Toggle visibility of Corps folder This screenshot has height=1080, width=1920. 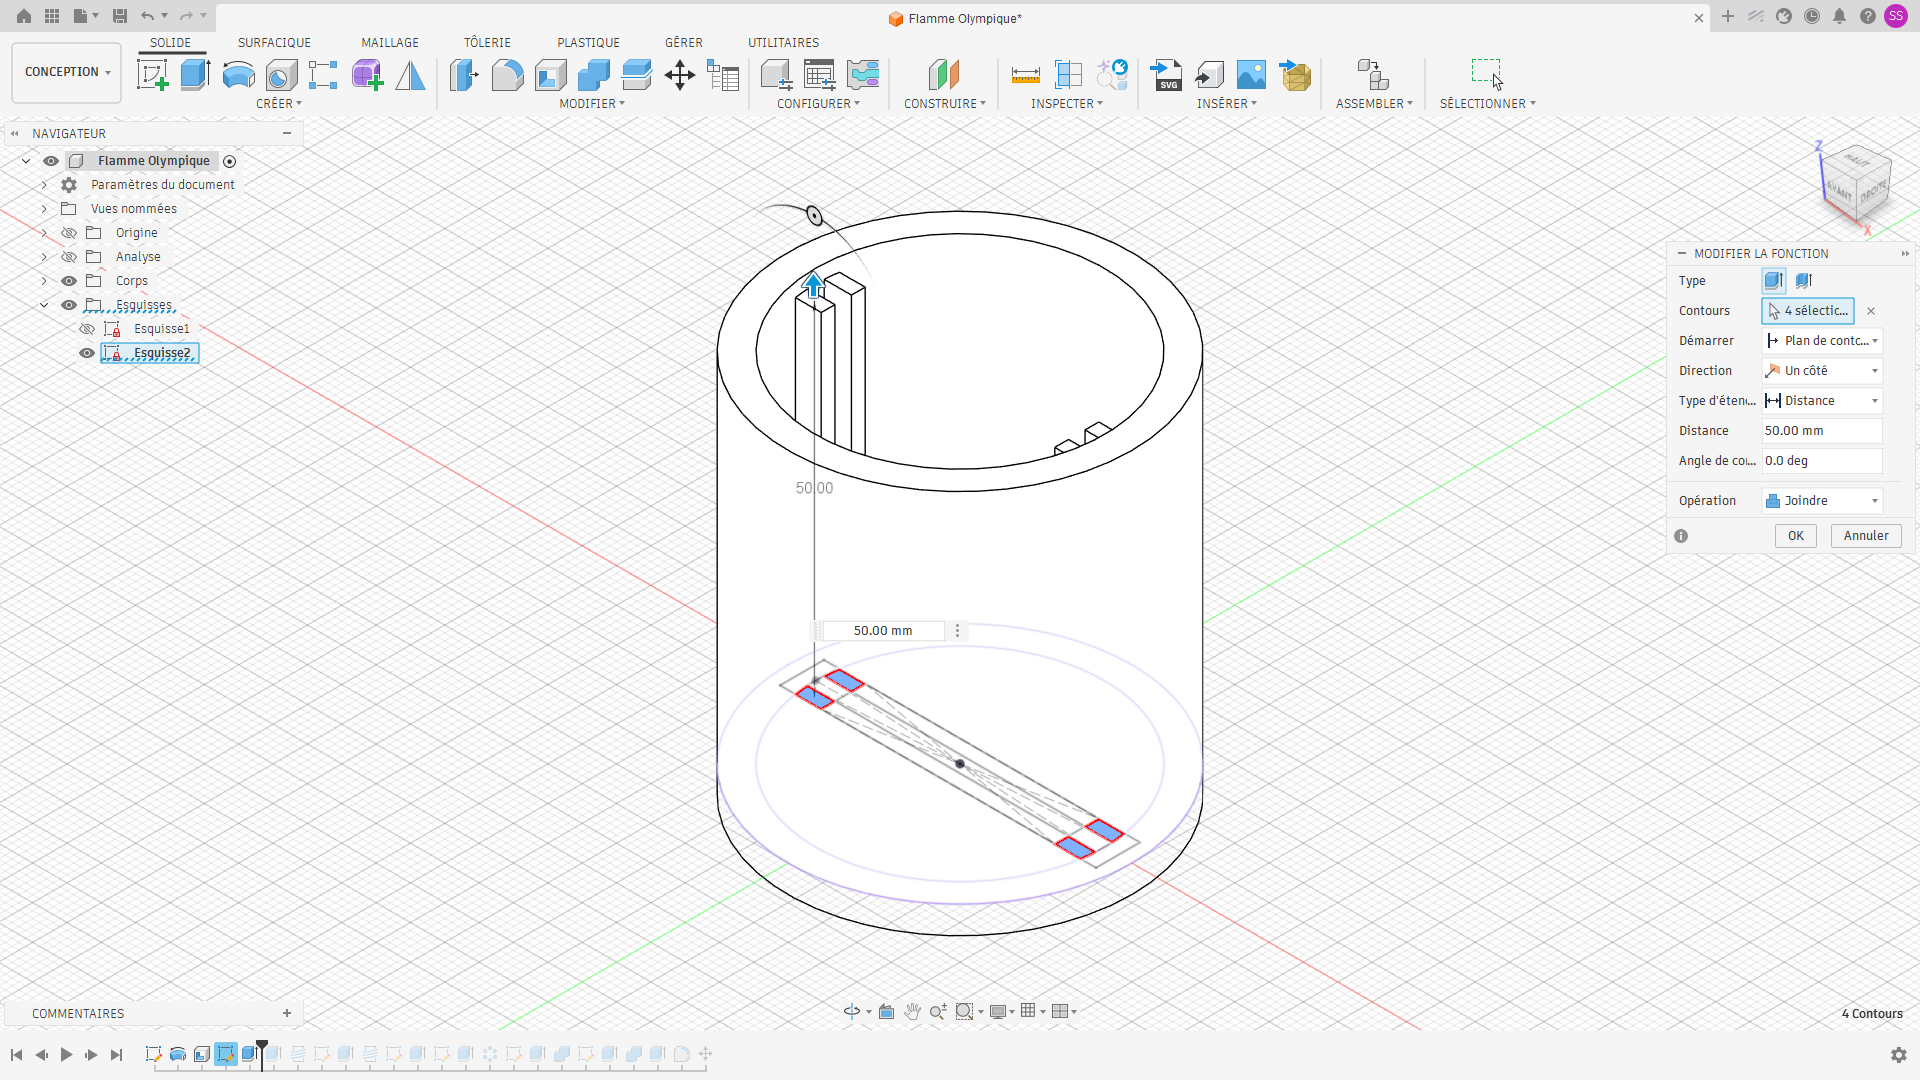(69, 281)
